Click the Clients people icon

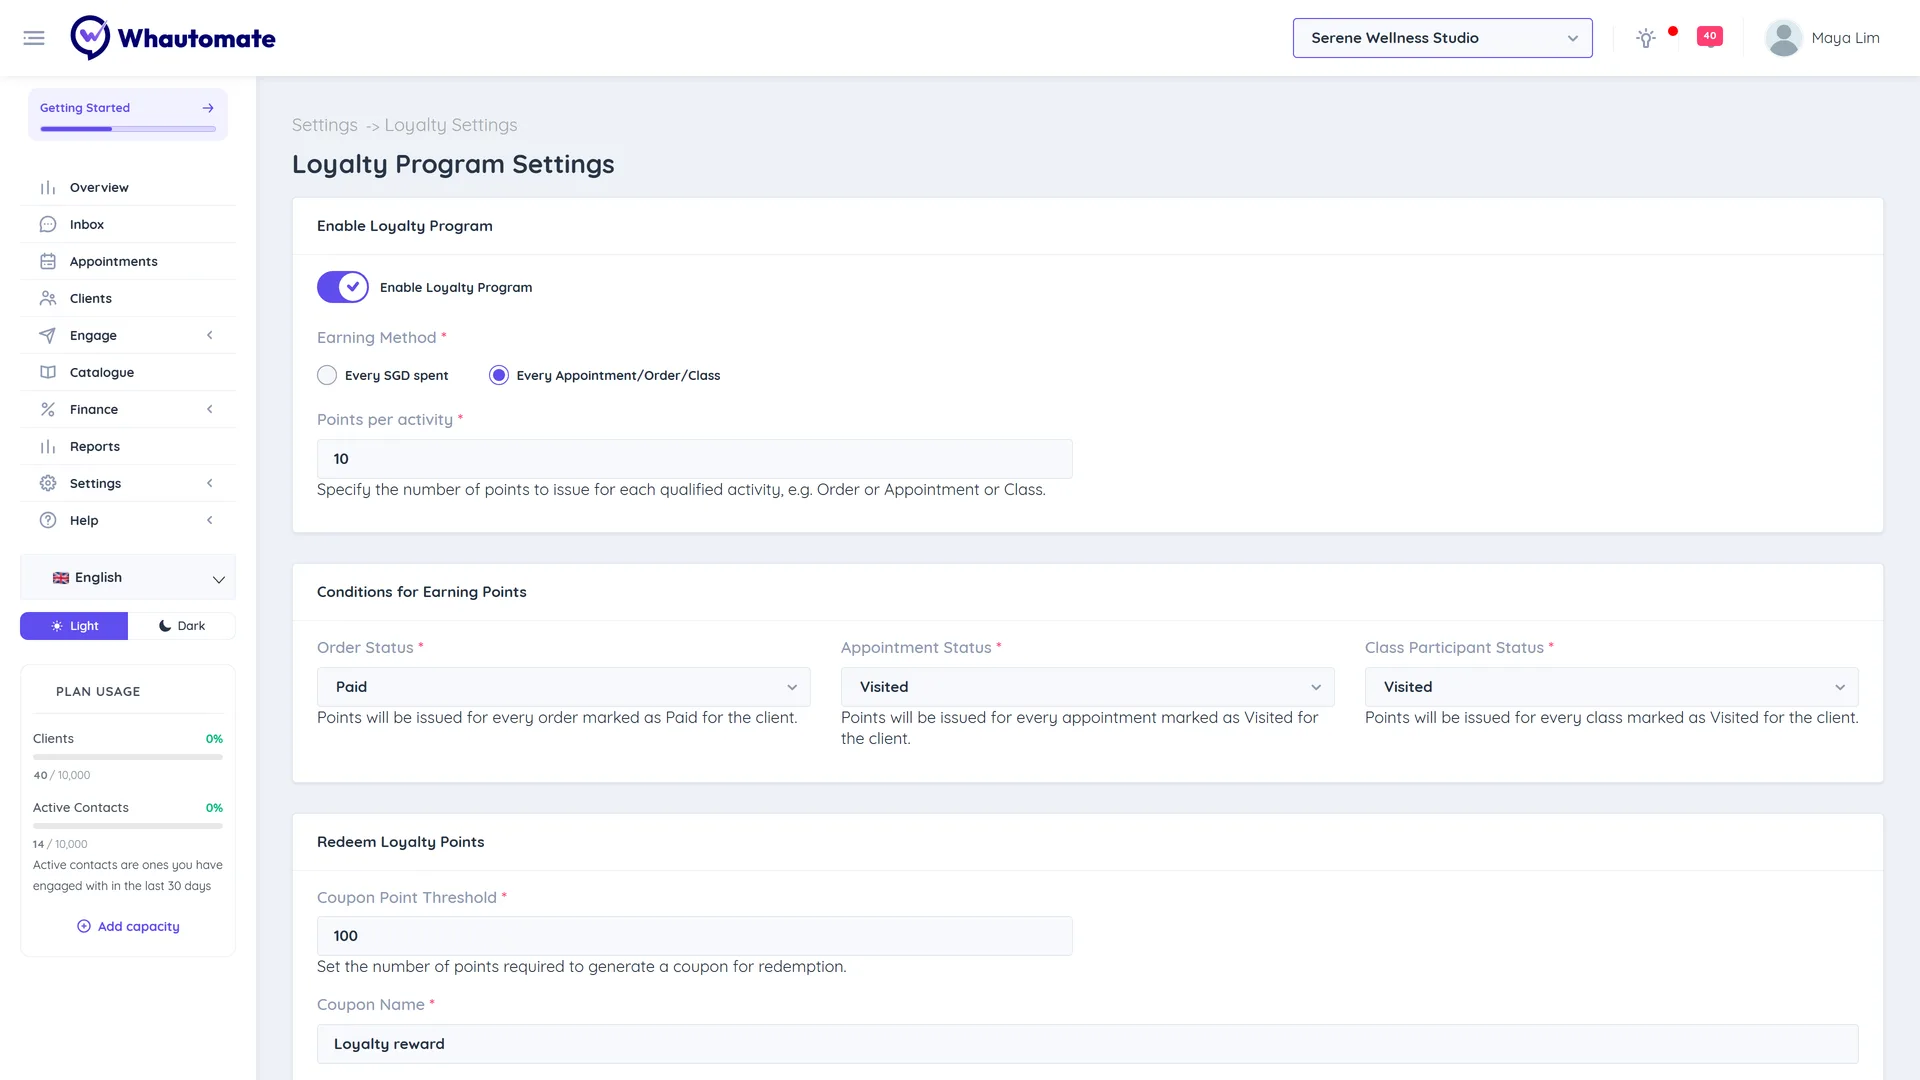click(x=48, y=299)
